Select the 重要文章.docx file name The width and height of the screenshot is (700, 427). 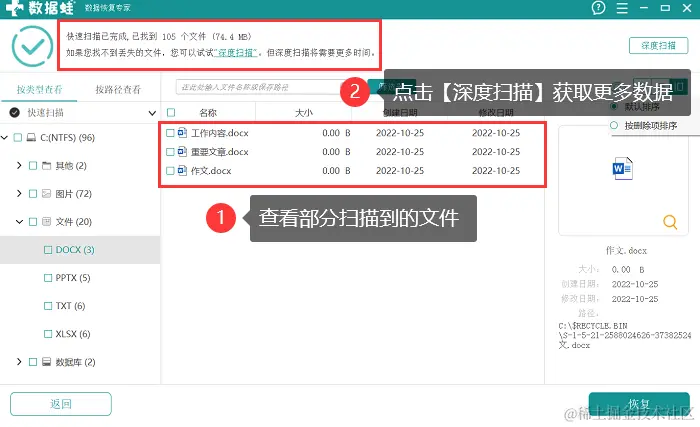pos(220,152)
